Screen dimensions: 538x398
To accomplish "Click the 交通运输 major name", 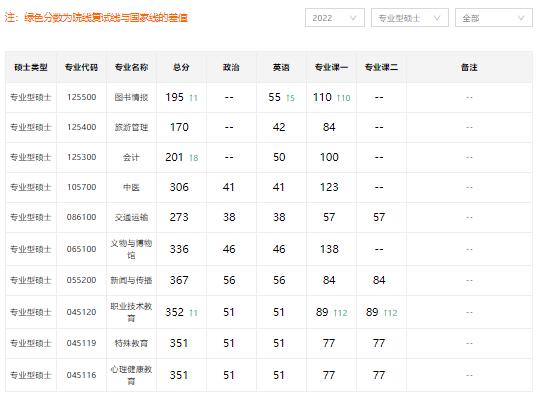I will click(x=131, y=217).
